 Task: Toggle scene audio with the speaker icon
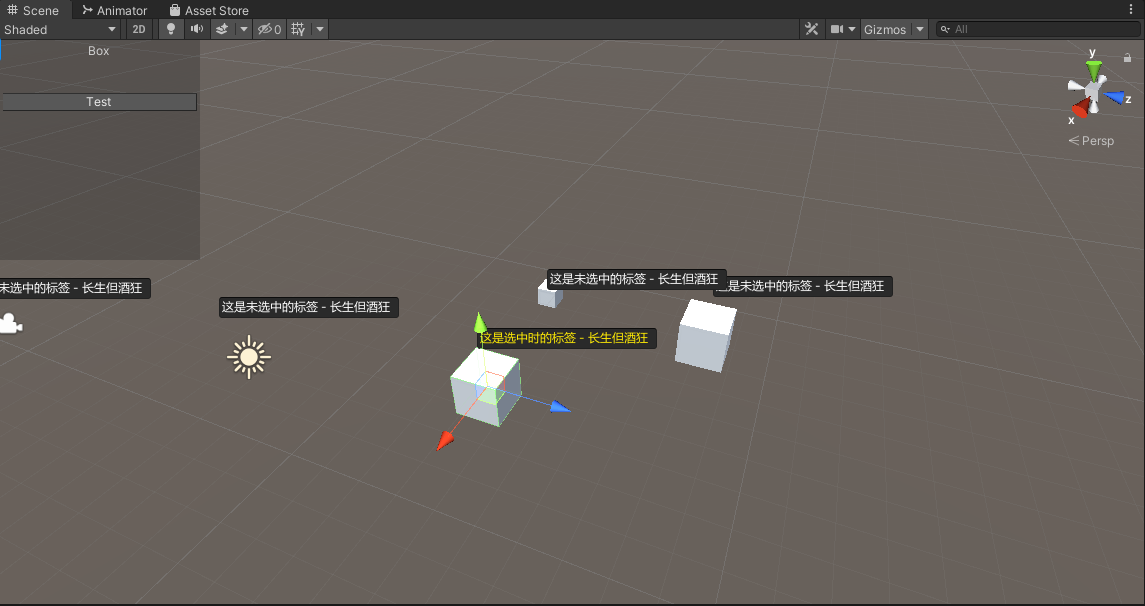[x=196, y=29]
